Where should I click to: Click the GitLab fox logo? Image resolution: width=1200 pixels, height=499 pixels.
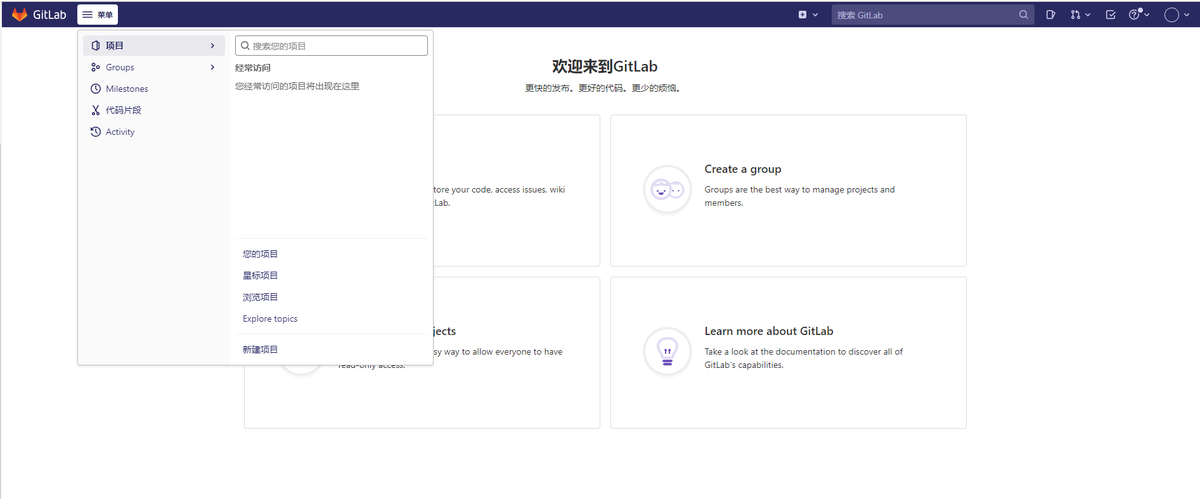[x=20, y=15]
